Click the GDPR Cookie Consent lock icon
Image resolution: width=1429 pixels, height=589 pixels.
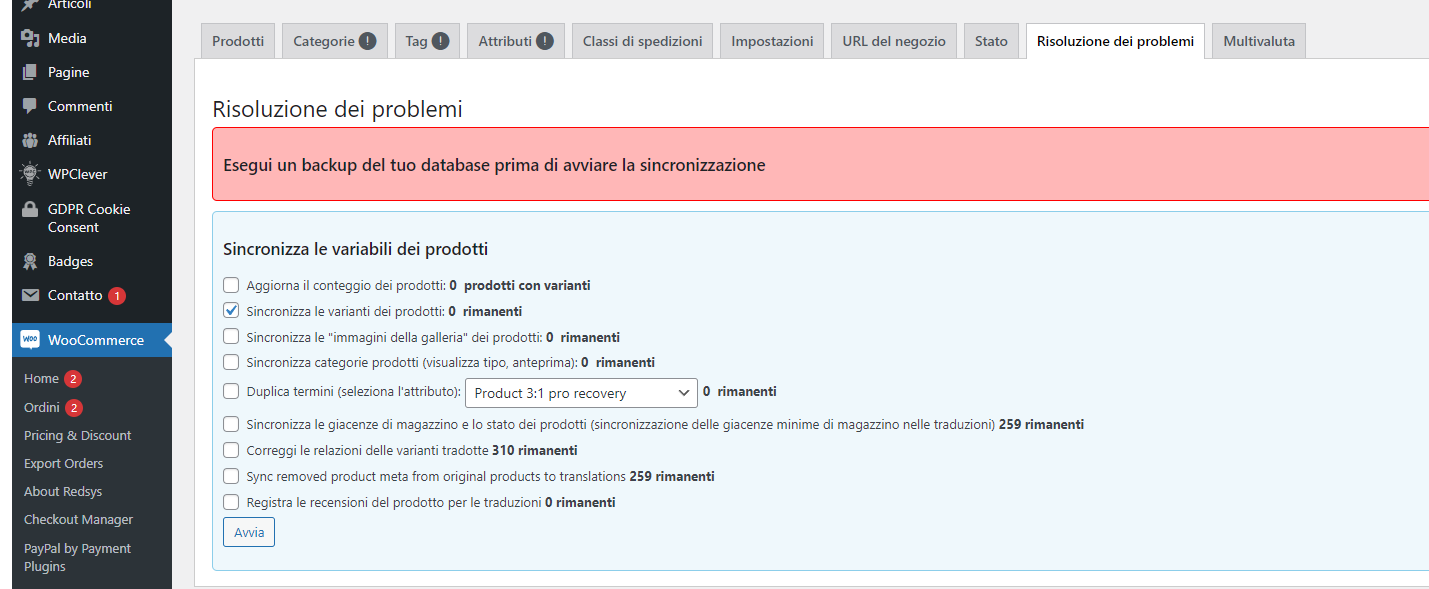(30, 209)
